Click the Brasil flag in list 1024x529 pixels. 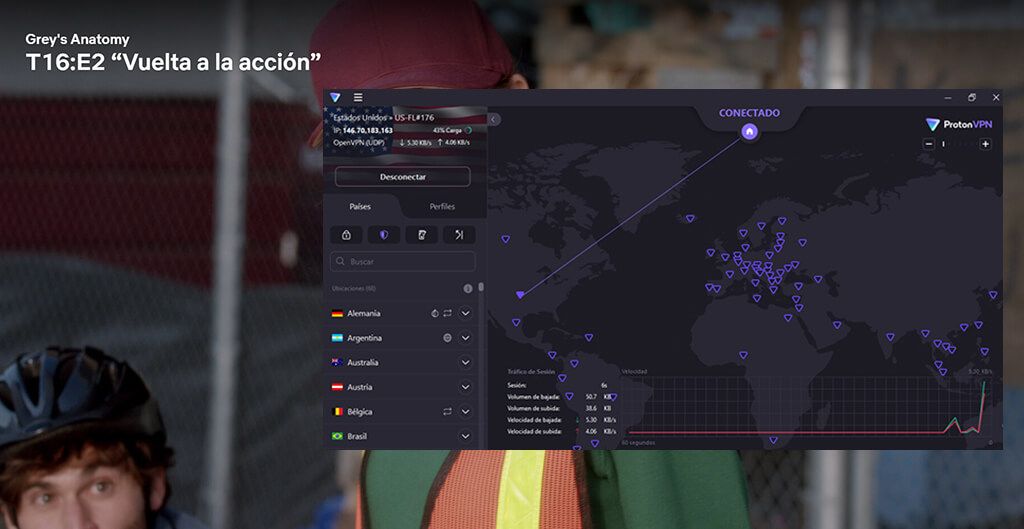pos(337,436)
